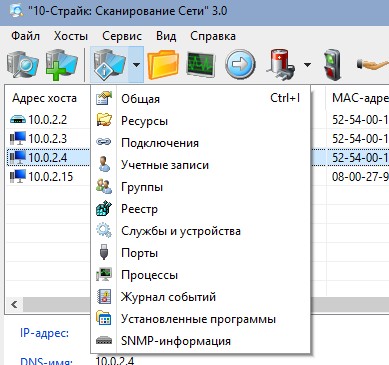
Task: Click the Реестр cubes icon
Action: (104, 208)
